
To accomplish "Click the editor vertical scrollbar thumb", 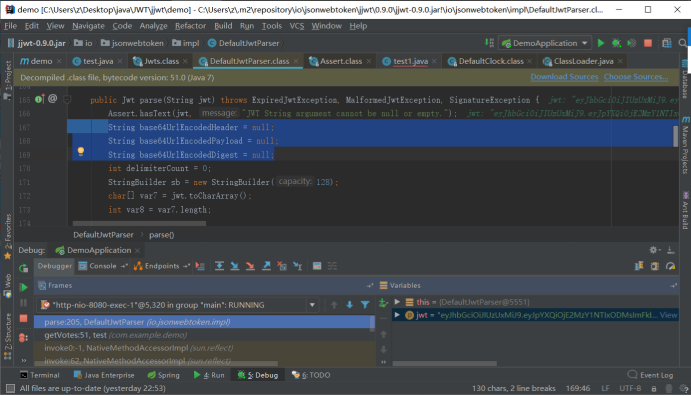I will (675, 136).
